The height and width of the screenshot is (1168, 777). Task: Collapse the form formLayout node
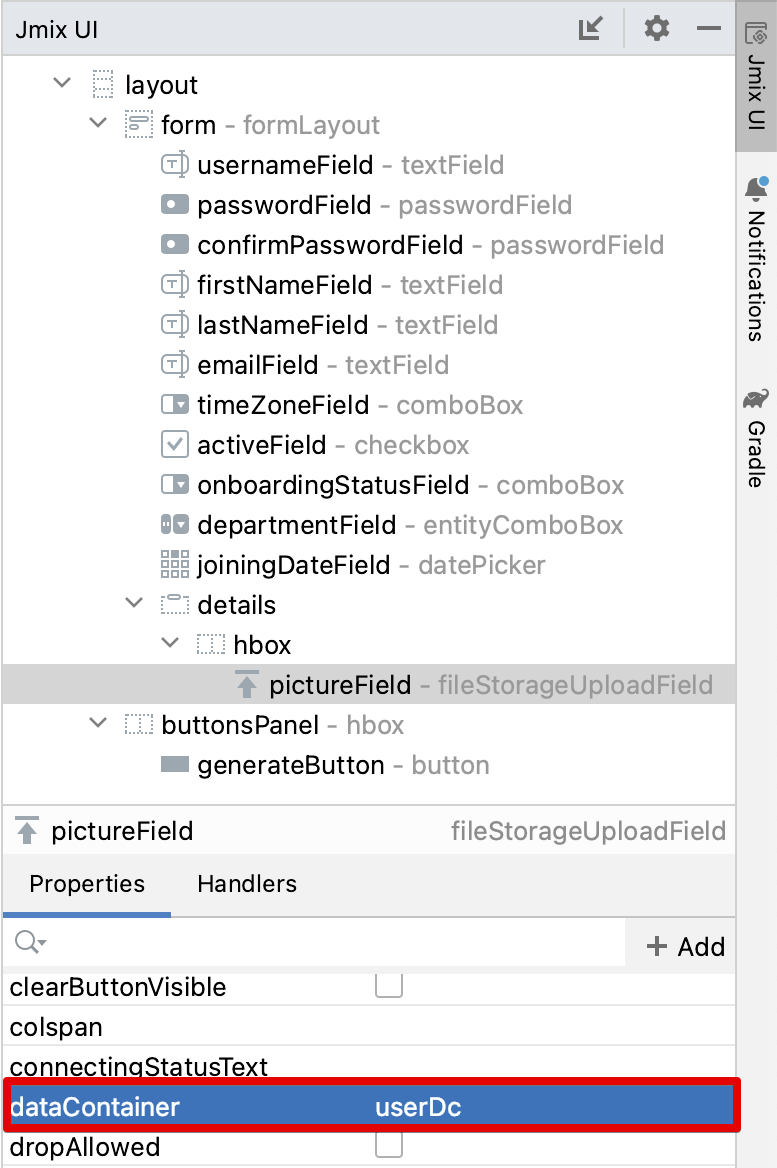pos(98,125)
